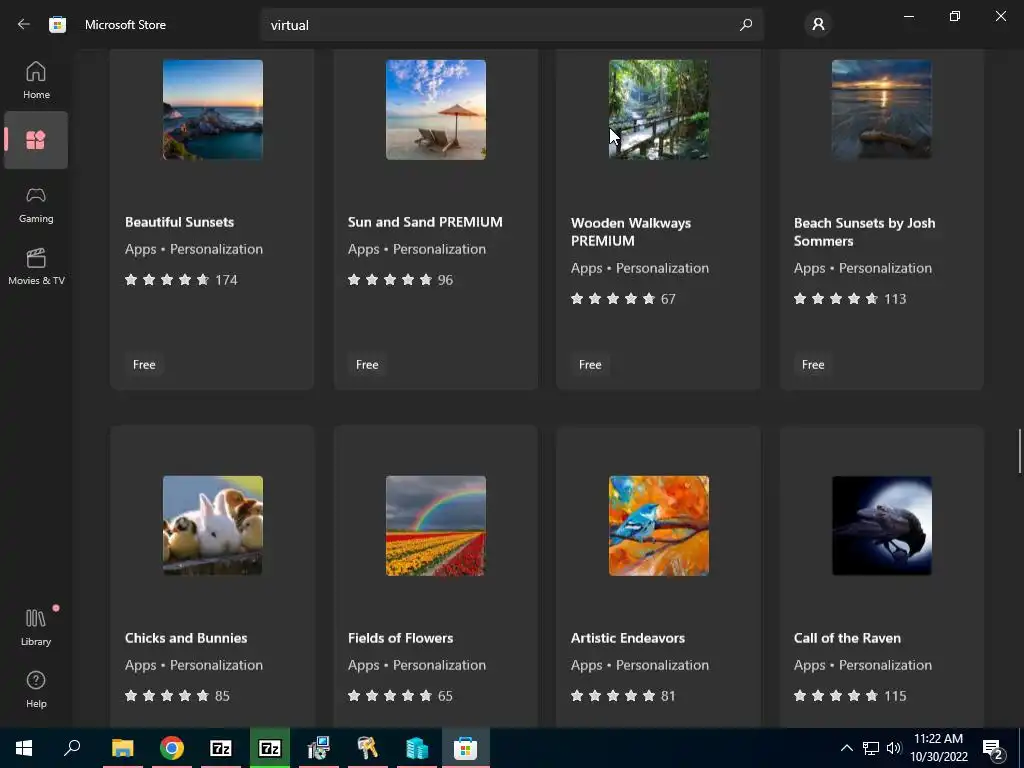Select 'Beach Sunsets by Josh Sommers' title
This screenshot has width=1024, height=768.
coord(864,232)
